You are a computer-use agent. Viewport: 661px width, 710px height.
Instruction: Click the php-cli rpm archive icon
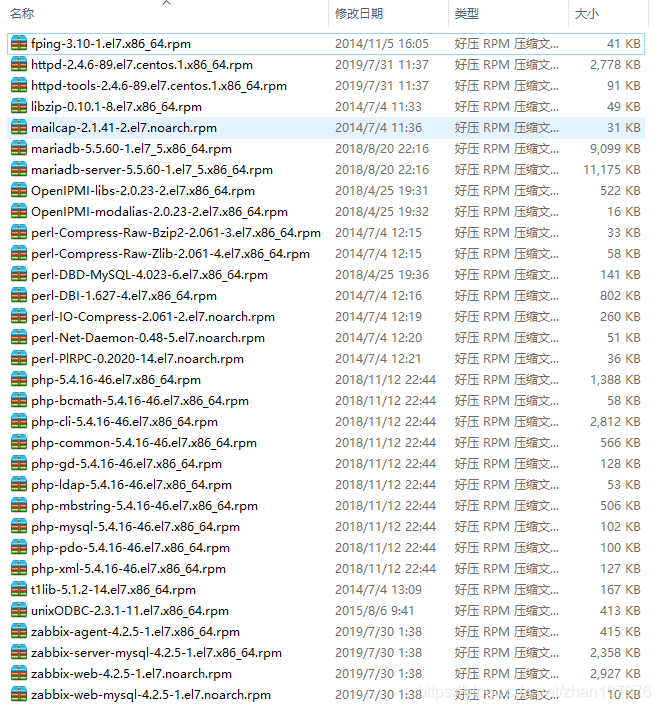(x=19, y=422)
